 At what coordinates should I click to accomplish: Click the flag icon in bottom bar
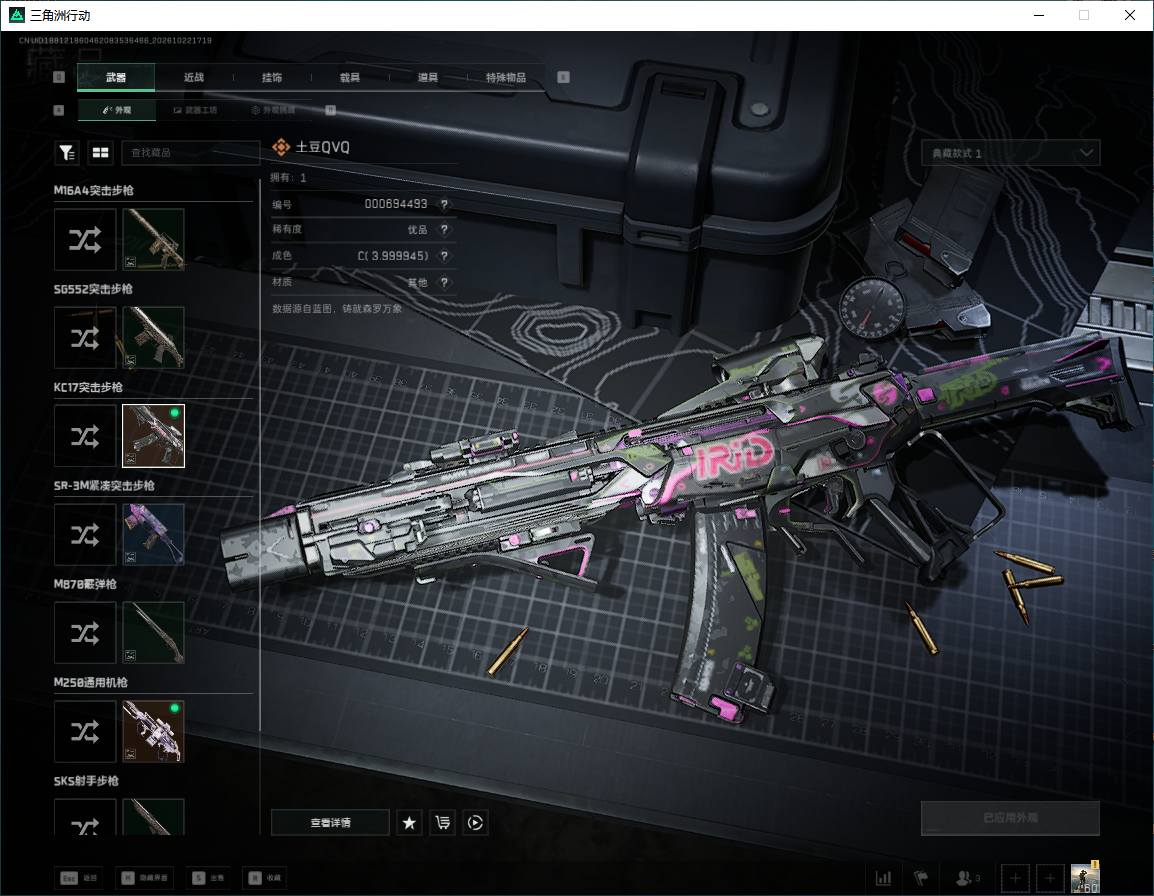tap(921, 878)
